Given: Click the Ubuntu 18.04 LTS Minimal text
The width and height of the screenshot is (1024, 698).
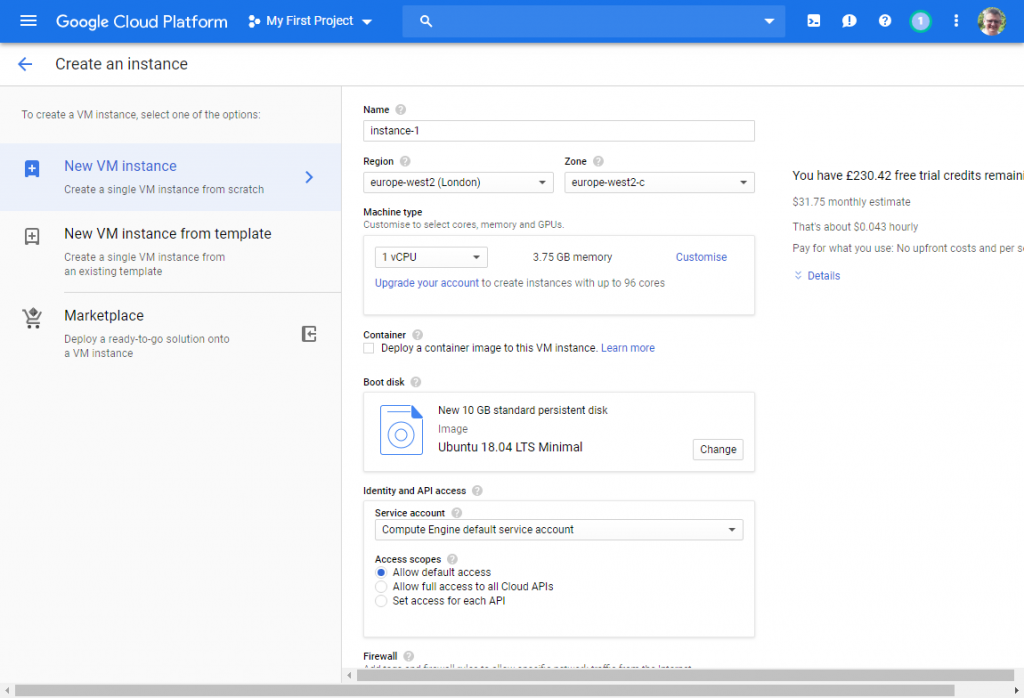Looking at the screenshot, I should tap(510, 447).
